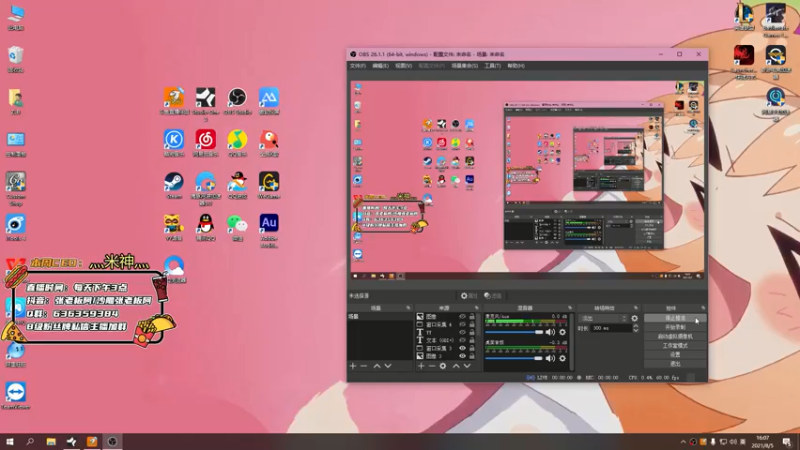800x450 pixels.
Task: Toggle lock on 图像 3 source
Action: pos(472,356)
